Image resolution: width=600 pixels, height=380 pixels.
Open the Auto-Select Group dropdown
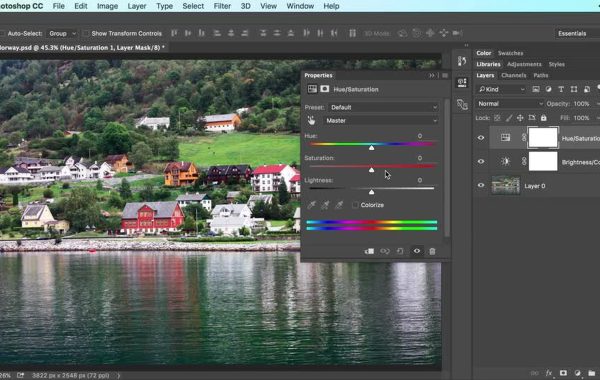point(62,33)
